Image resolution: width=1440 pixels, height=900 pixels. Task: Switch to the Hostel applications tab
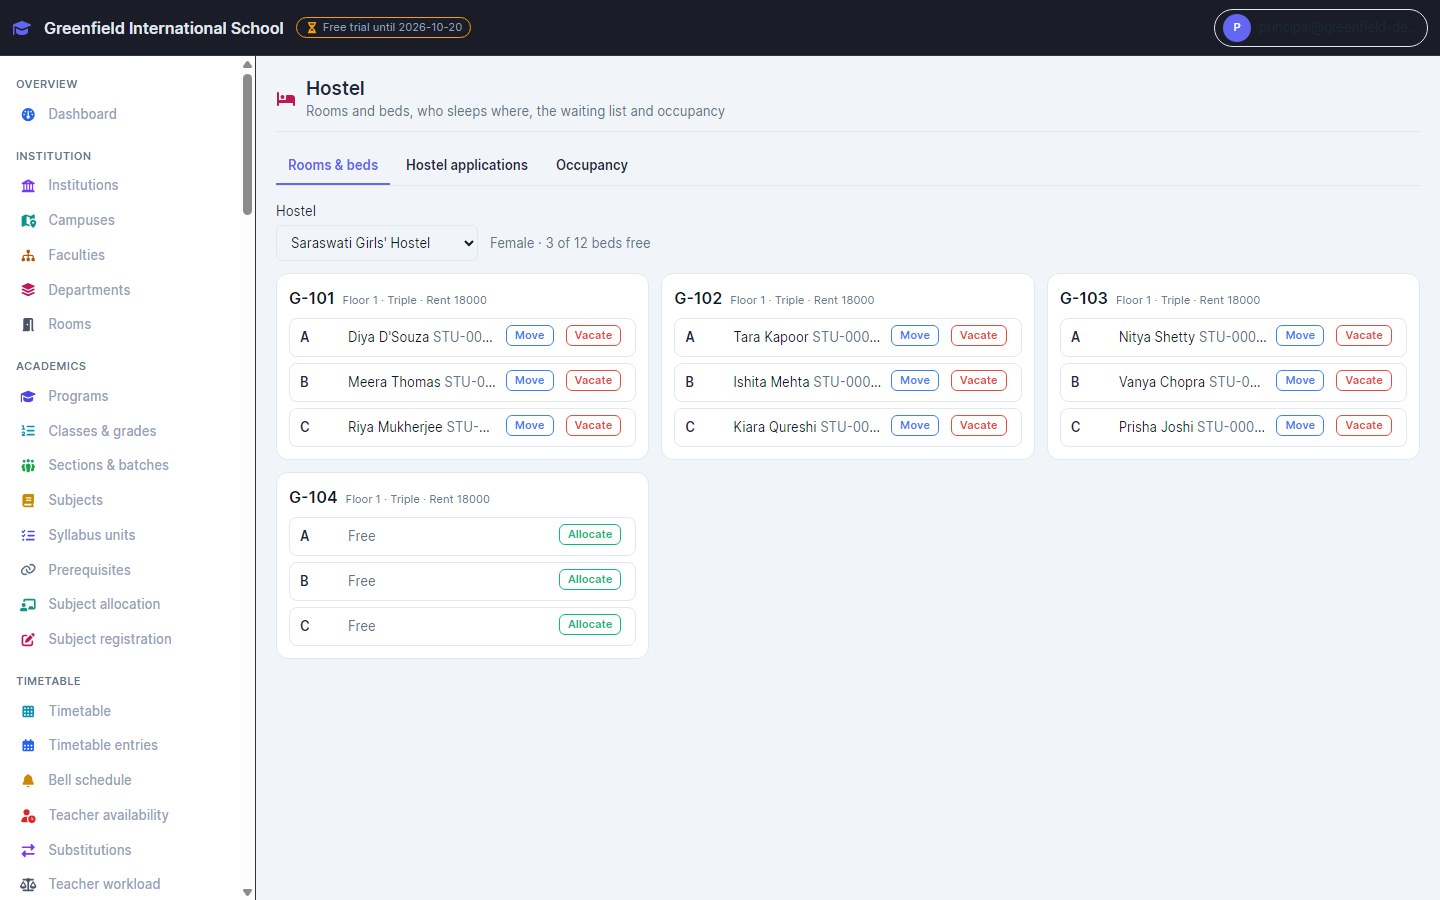pyautogui.click(x=467, y=165)
